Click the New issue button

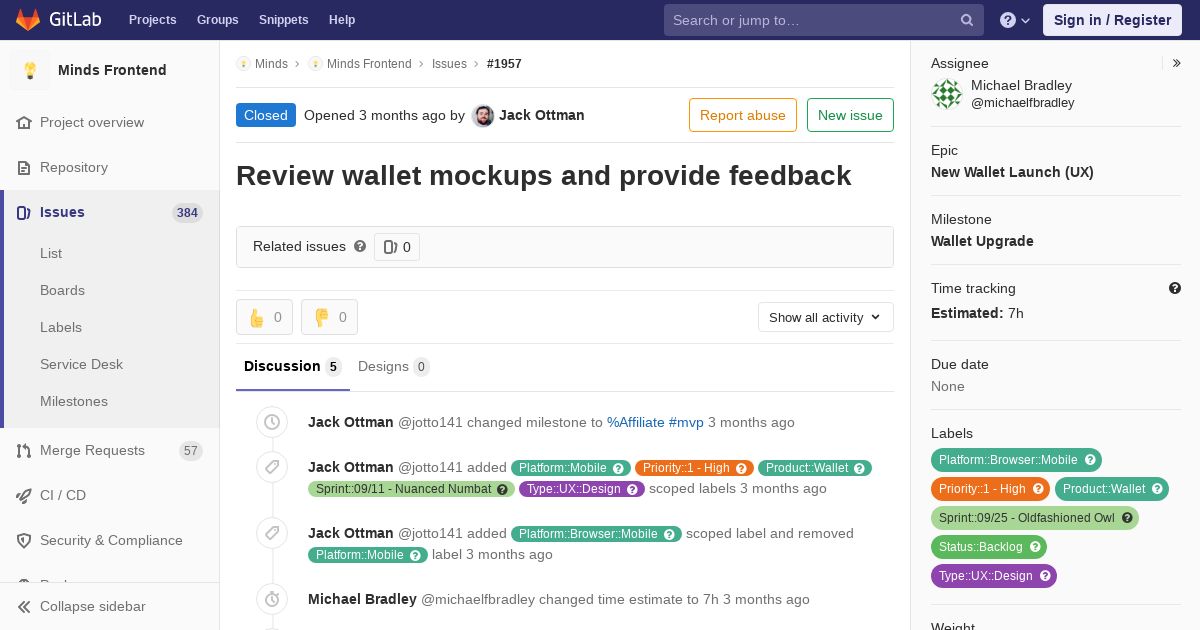[850, 115]
